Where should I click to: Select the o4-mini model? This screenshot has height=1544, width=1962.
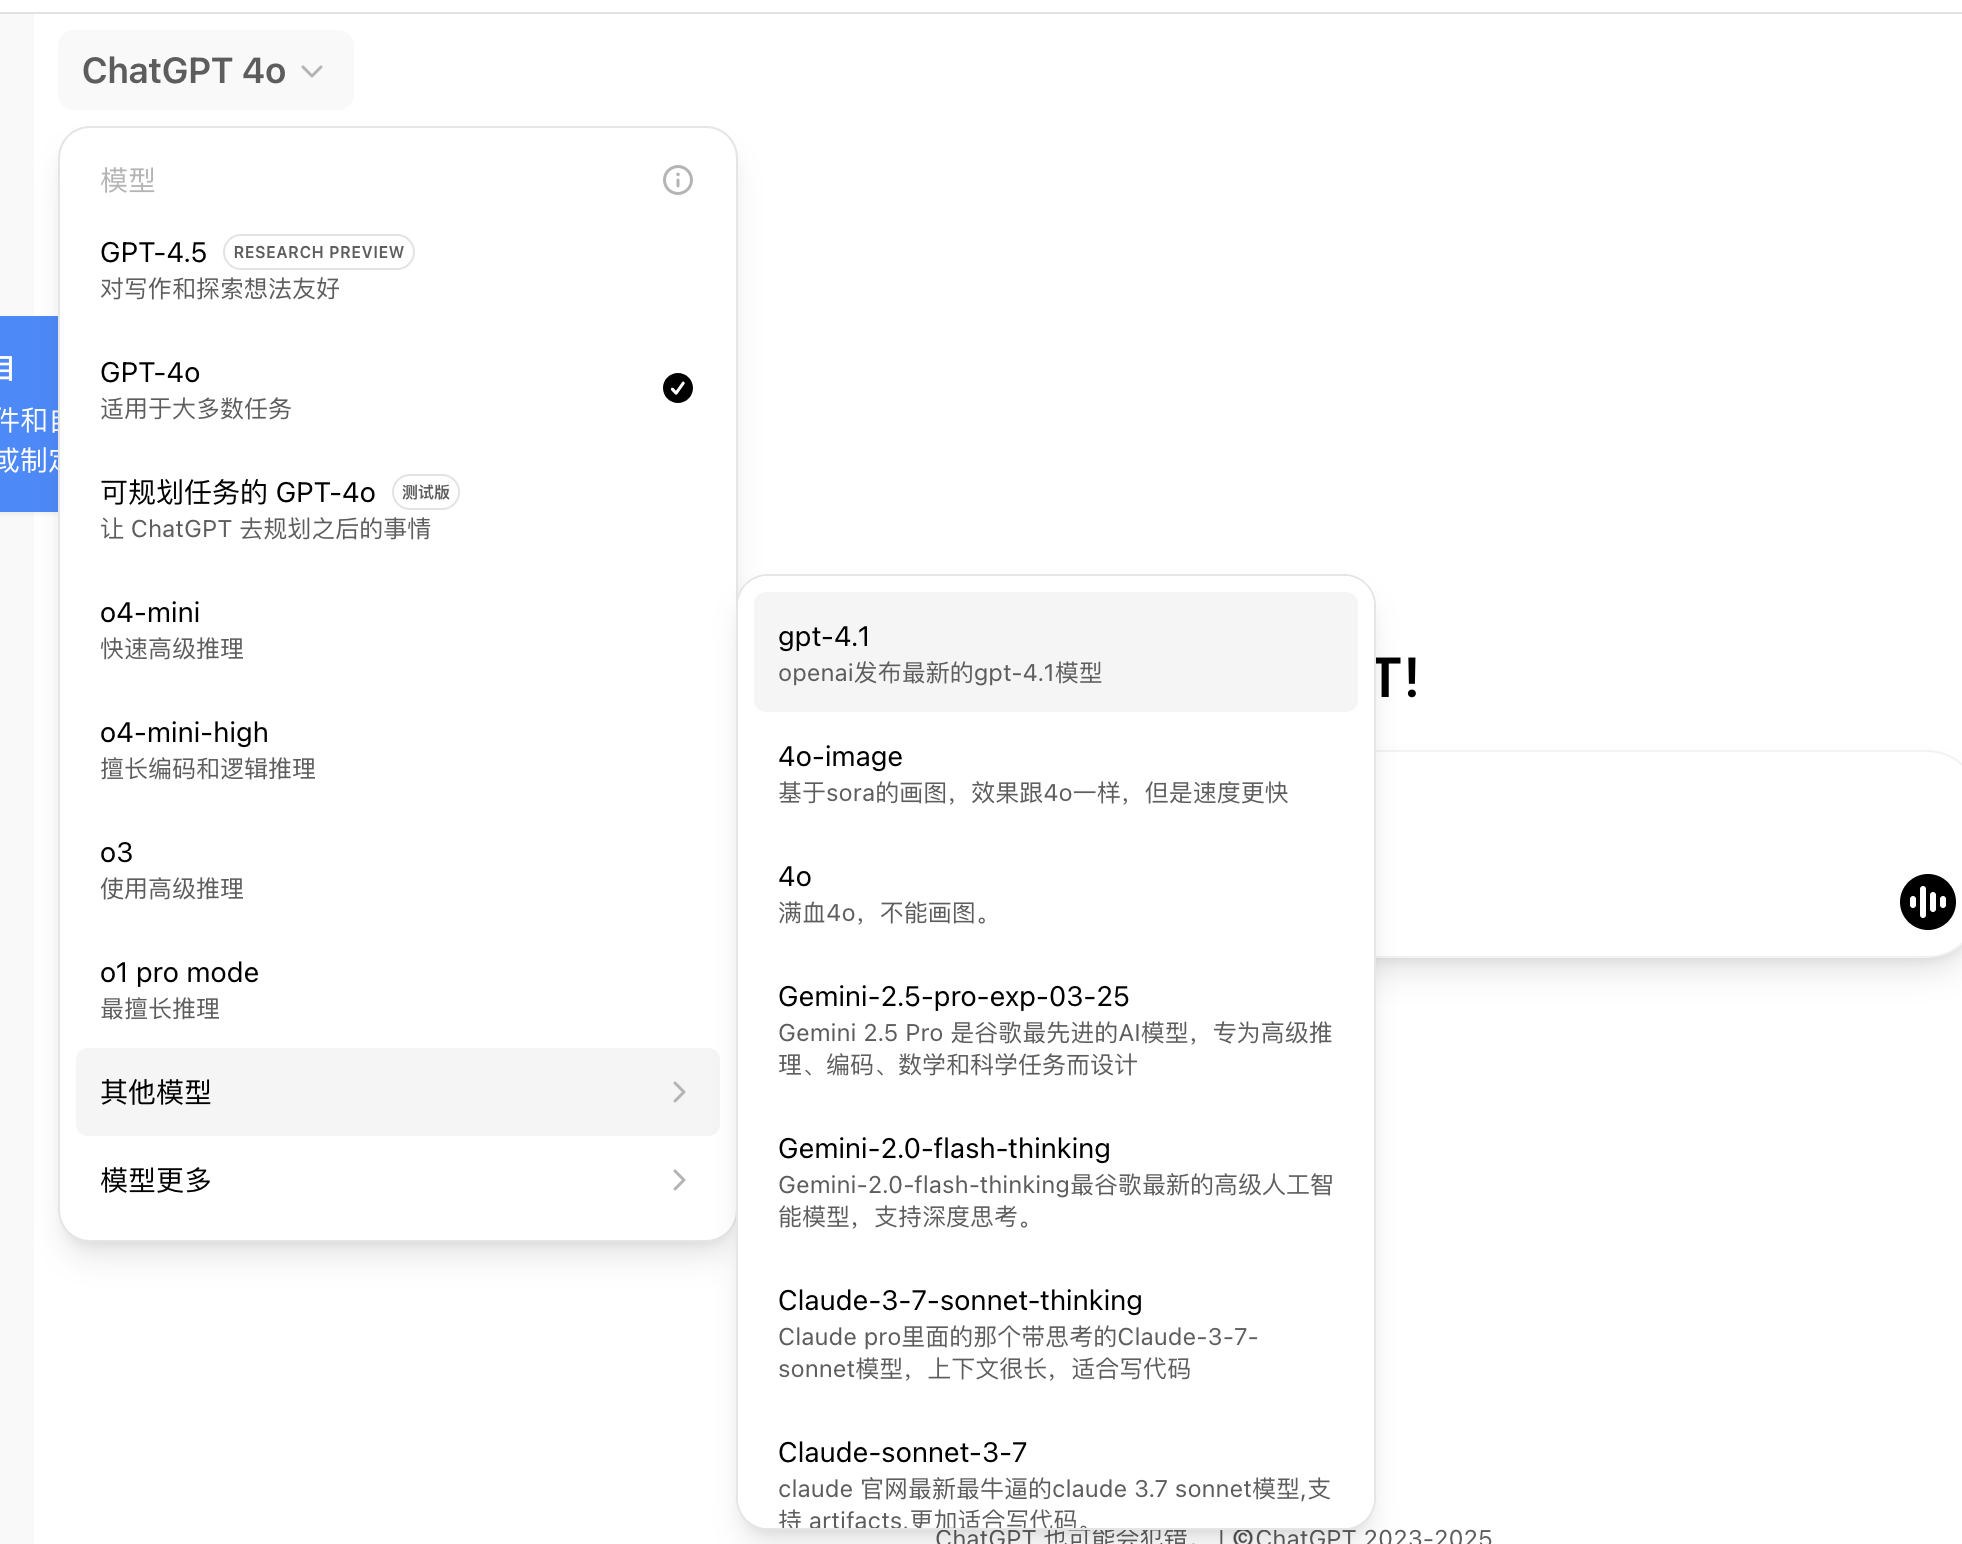[x=398, y=630]
